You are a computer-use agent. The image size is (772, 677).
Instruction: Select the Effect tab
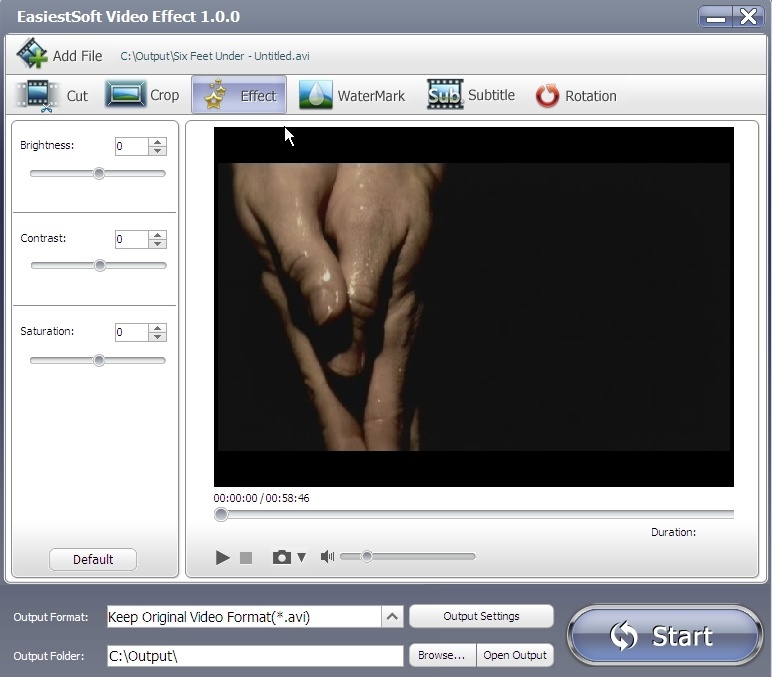[x=239, y=95]
